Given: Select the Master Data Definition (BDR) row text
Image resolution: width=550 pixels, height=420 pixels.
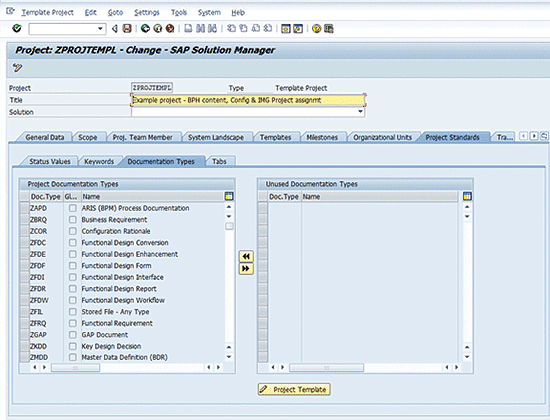Looking at the screenshot, I should pyautogui.click(x=125, y=357).
